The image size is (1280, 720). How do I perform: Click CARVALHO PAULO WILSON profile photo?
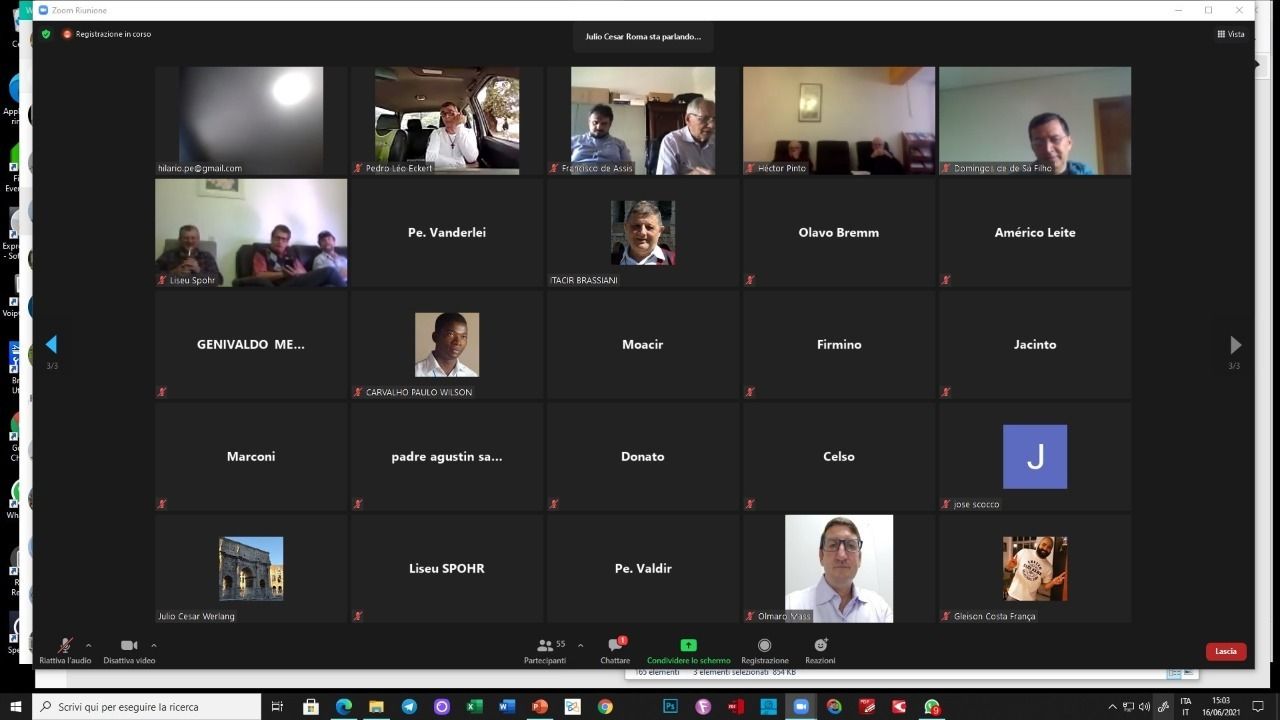(447, 345)
